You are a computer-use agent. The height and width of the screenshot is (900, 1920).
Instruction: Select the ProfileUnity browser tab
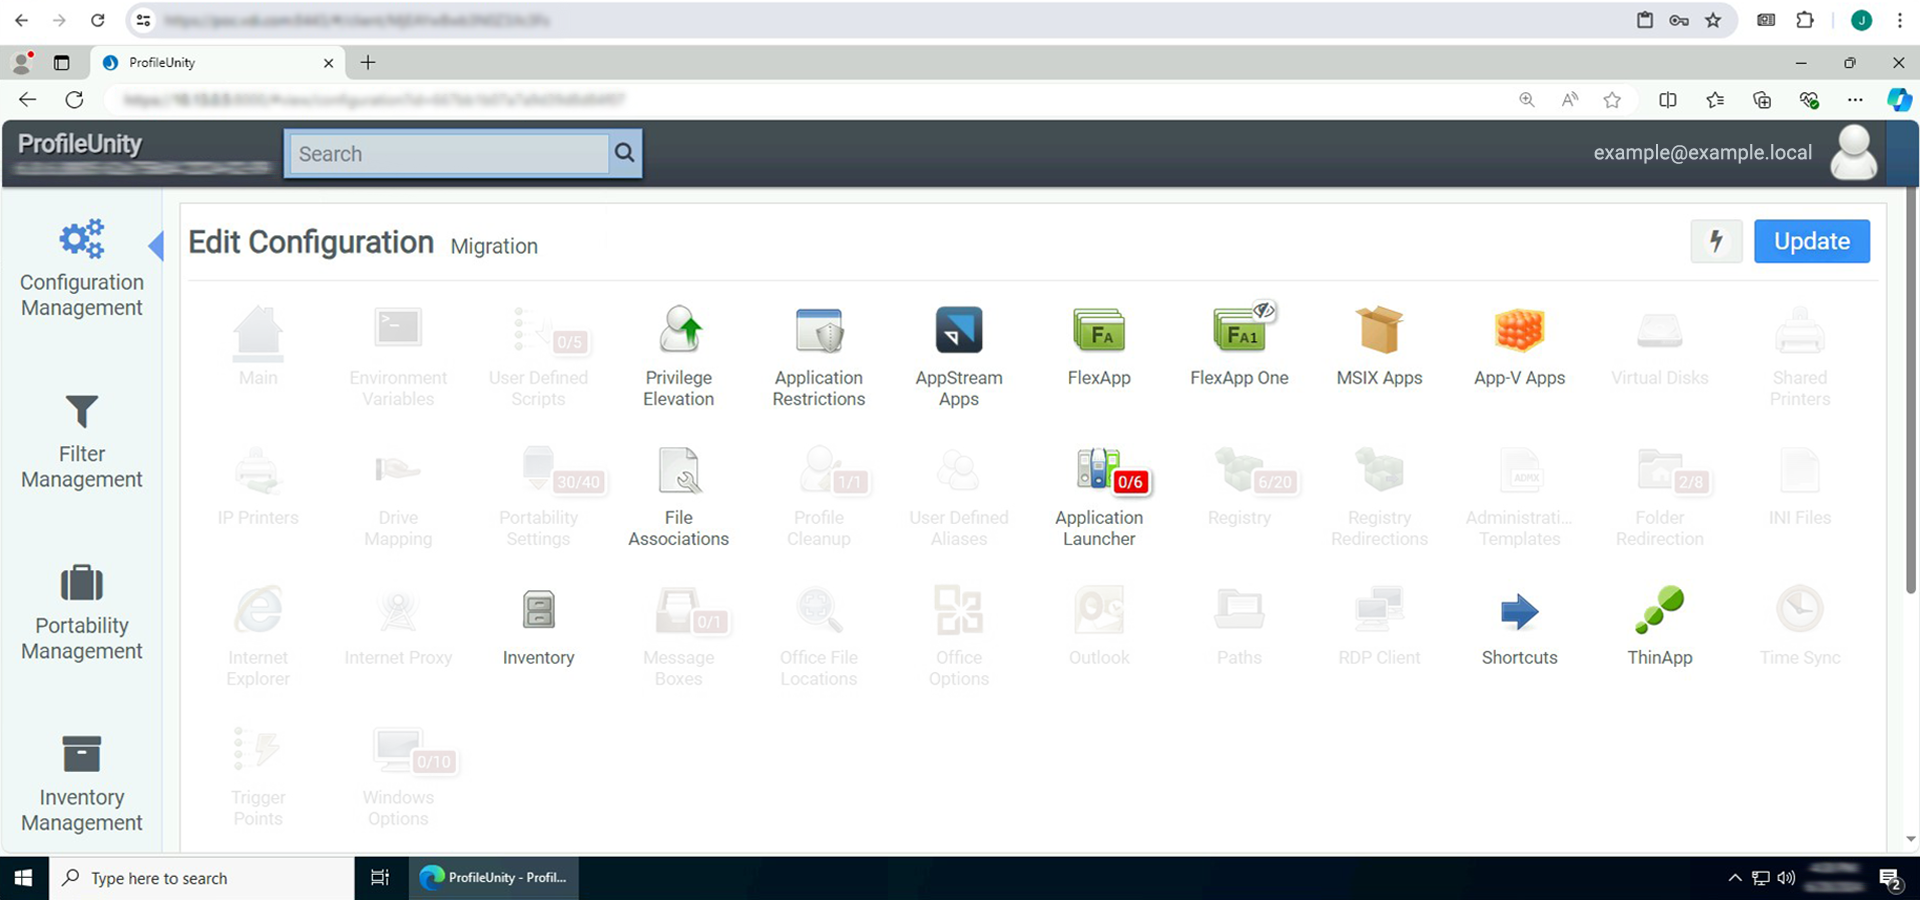tap(218, 62)
